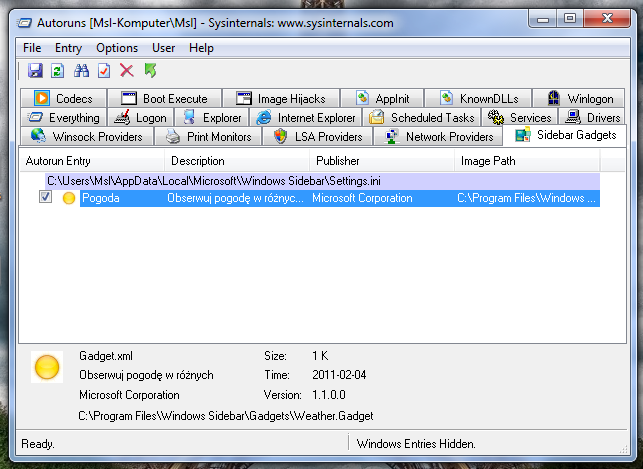Click the Microsoft Corporation publisher cell

click(x=363, y=198)
